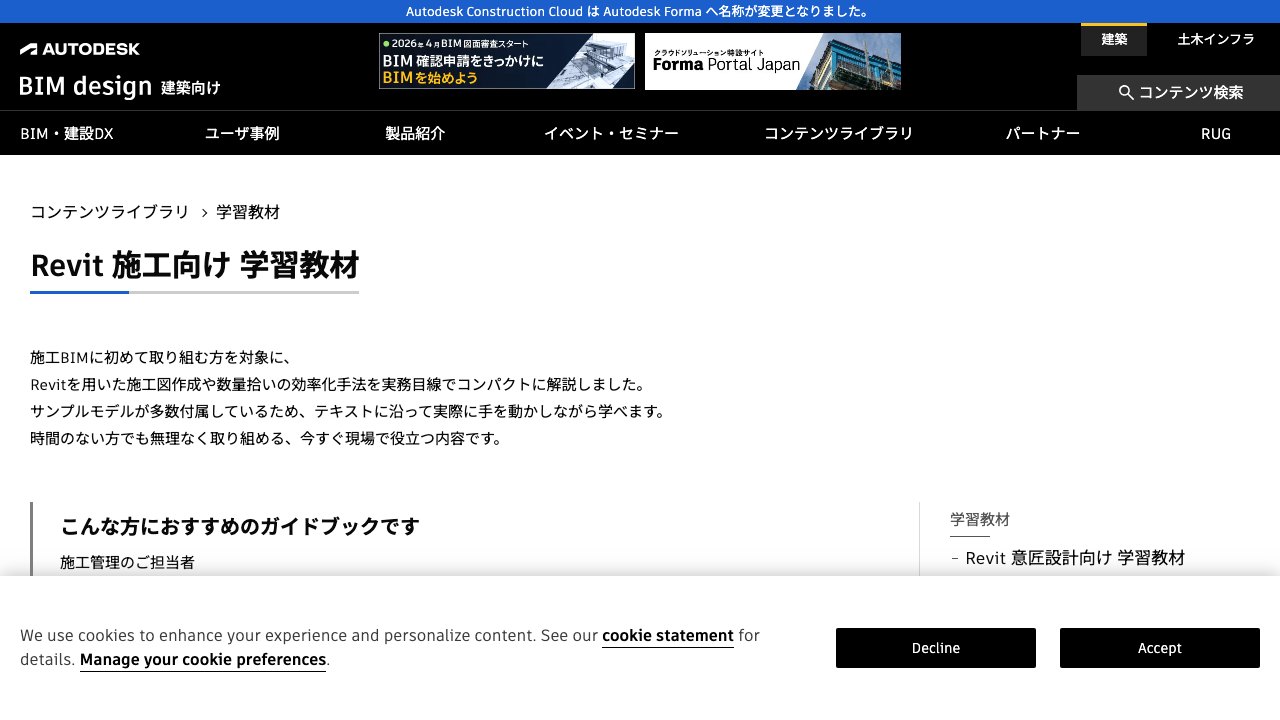Open the パートナー menu

[1043, 133]
